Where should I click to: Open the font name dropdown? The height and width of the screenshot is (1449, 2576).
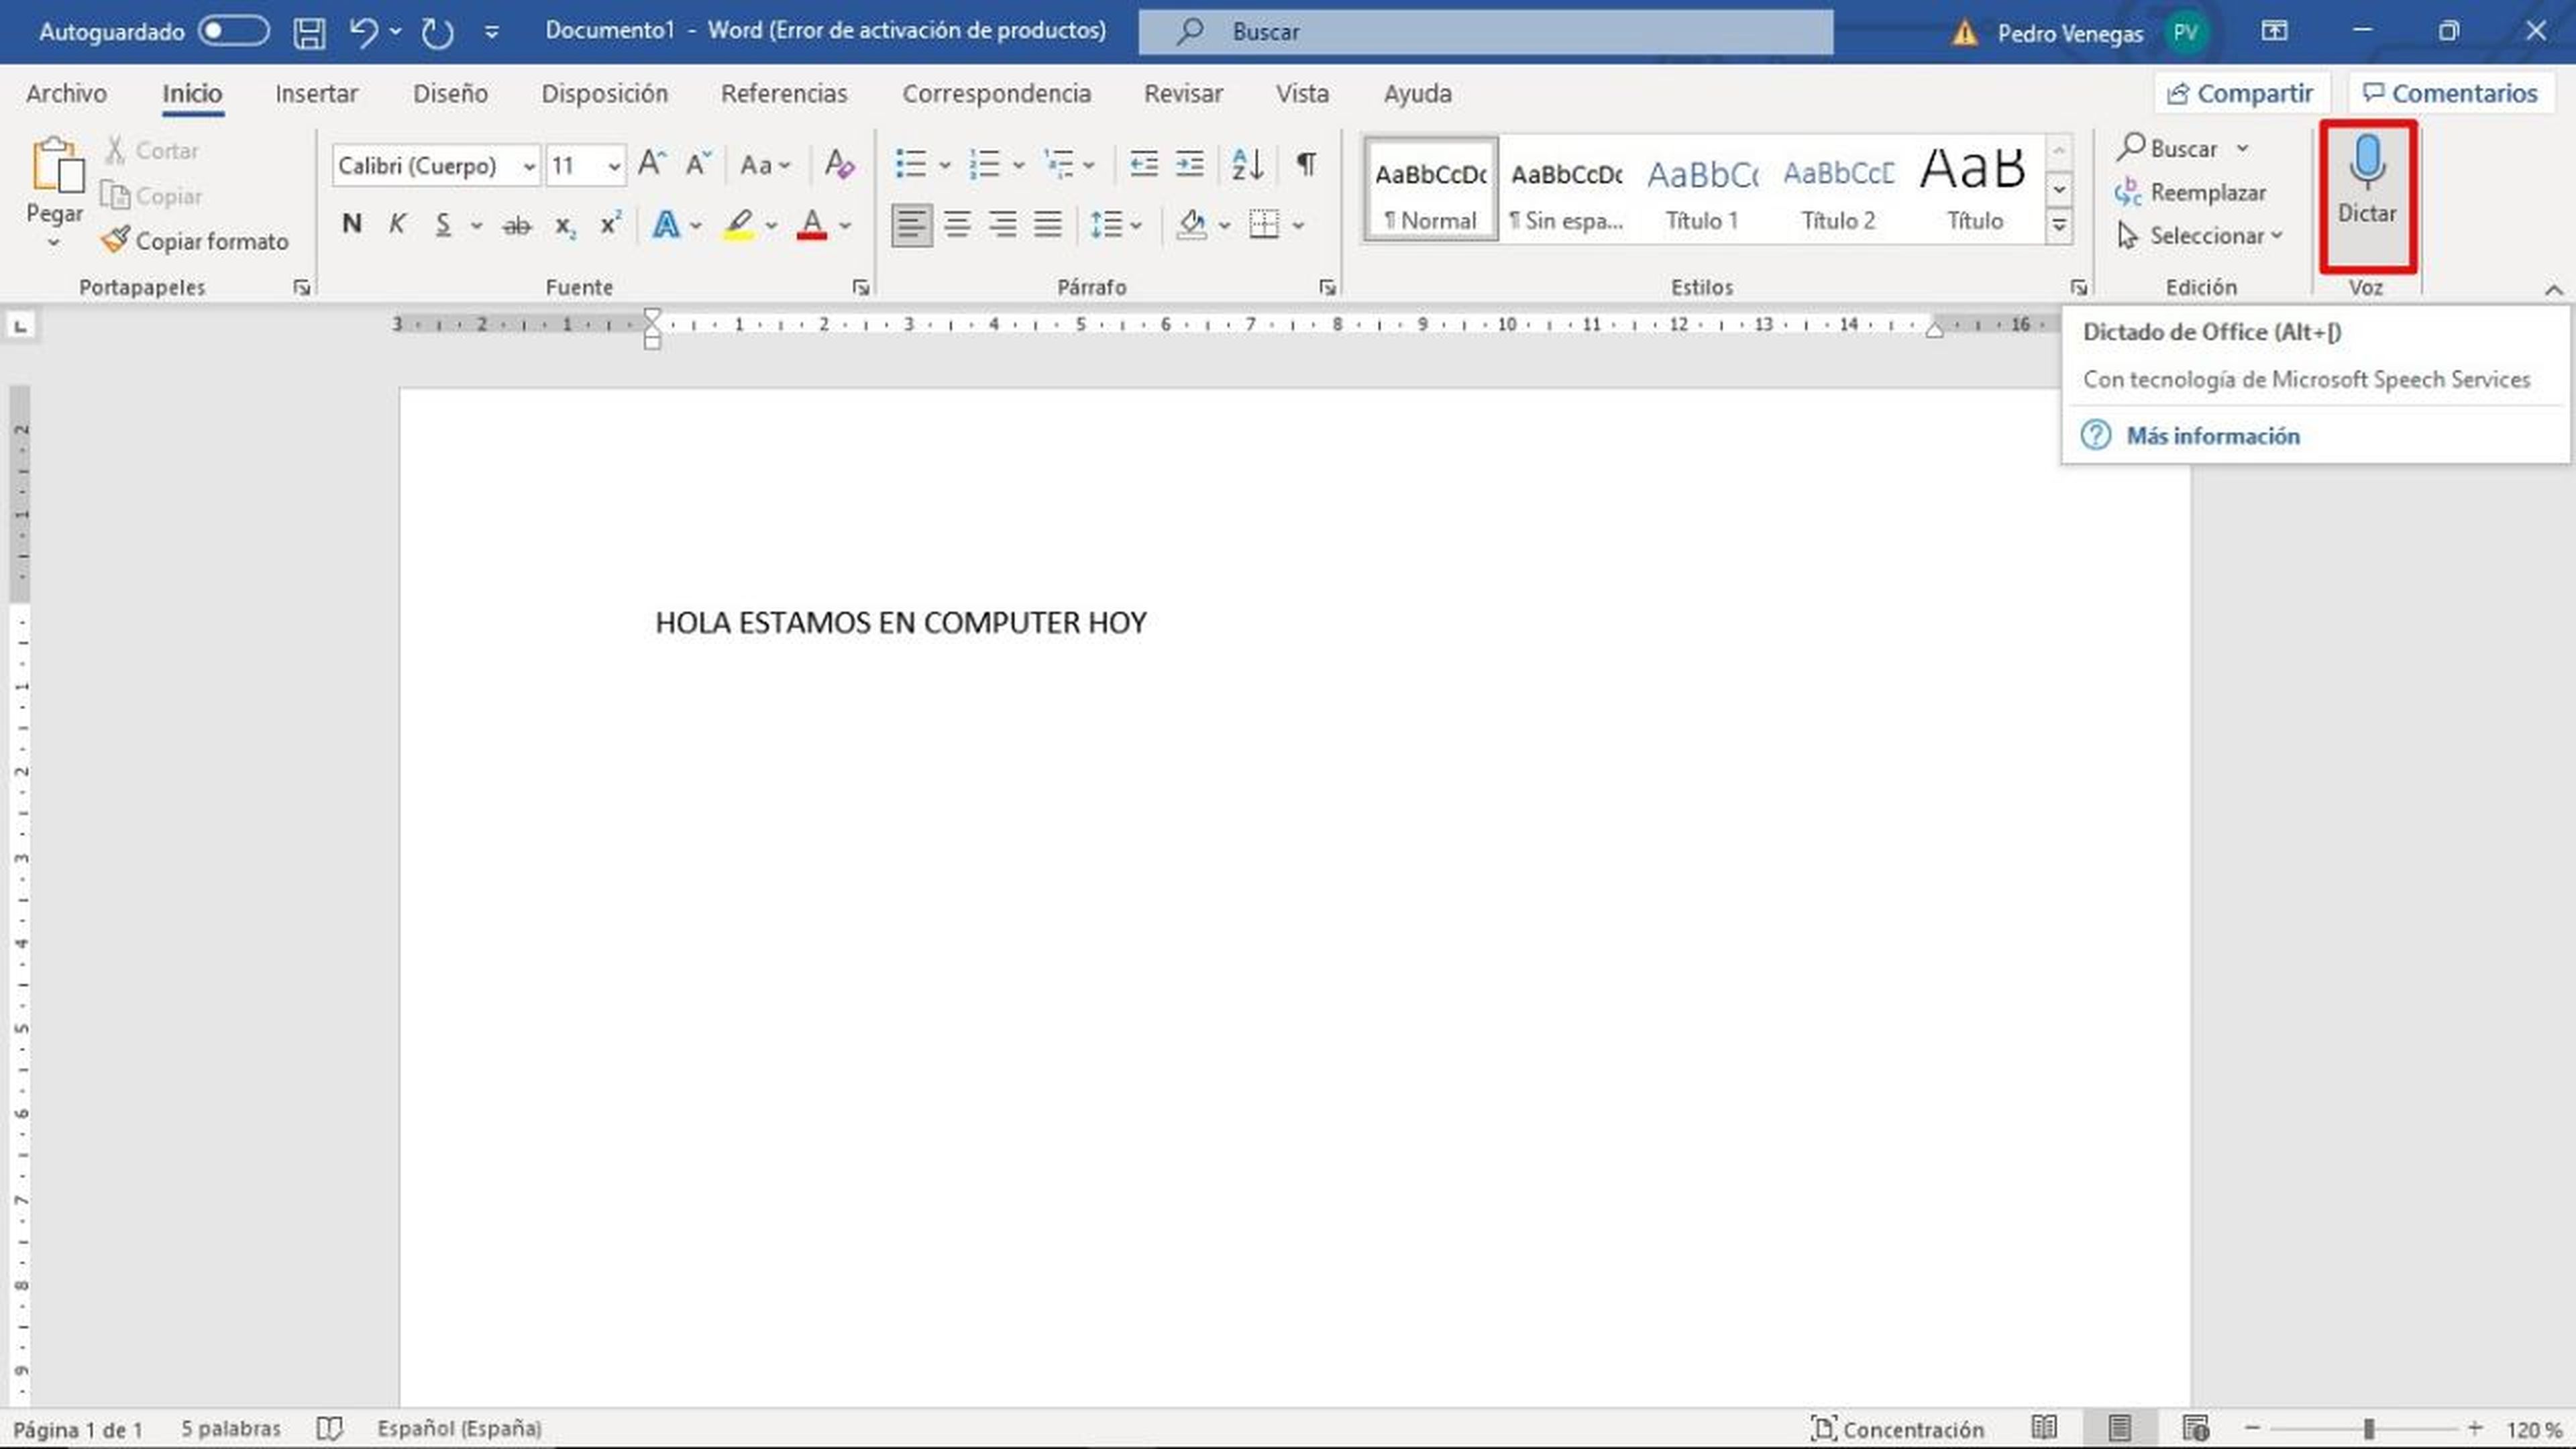[529, 166]
